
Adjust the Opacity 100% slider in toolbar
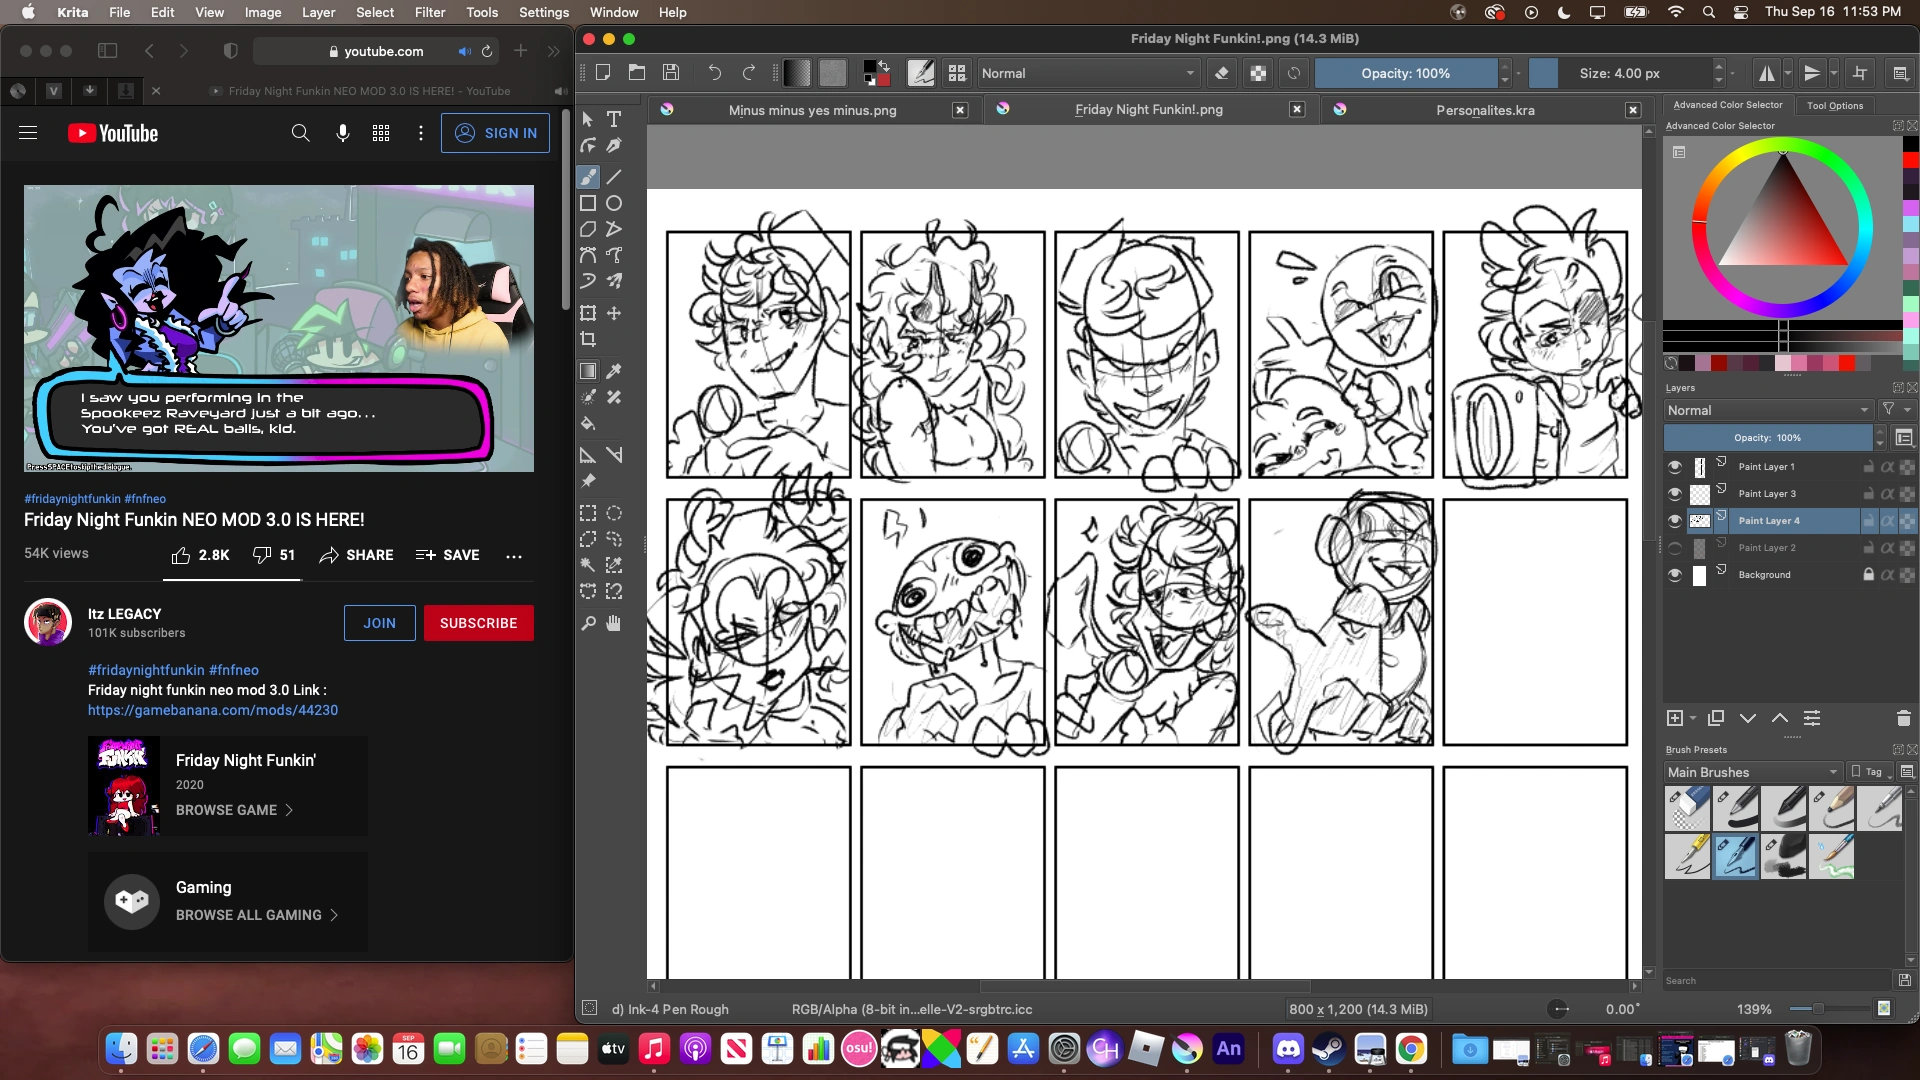tap(1404, 73)
